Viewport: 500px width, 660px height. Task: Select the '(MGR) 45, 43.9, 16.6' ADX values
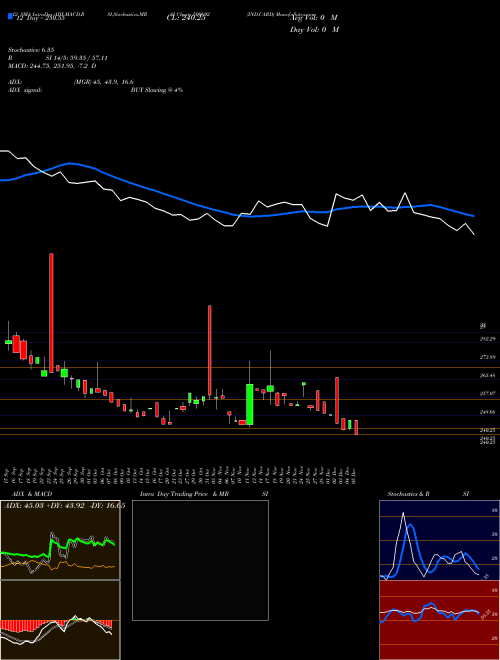point(104,82)
